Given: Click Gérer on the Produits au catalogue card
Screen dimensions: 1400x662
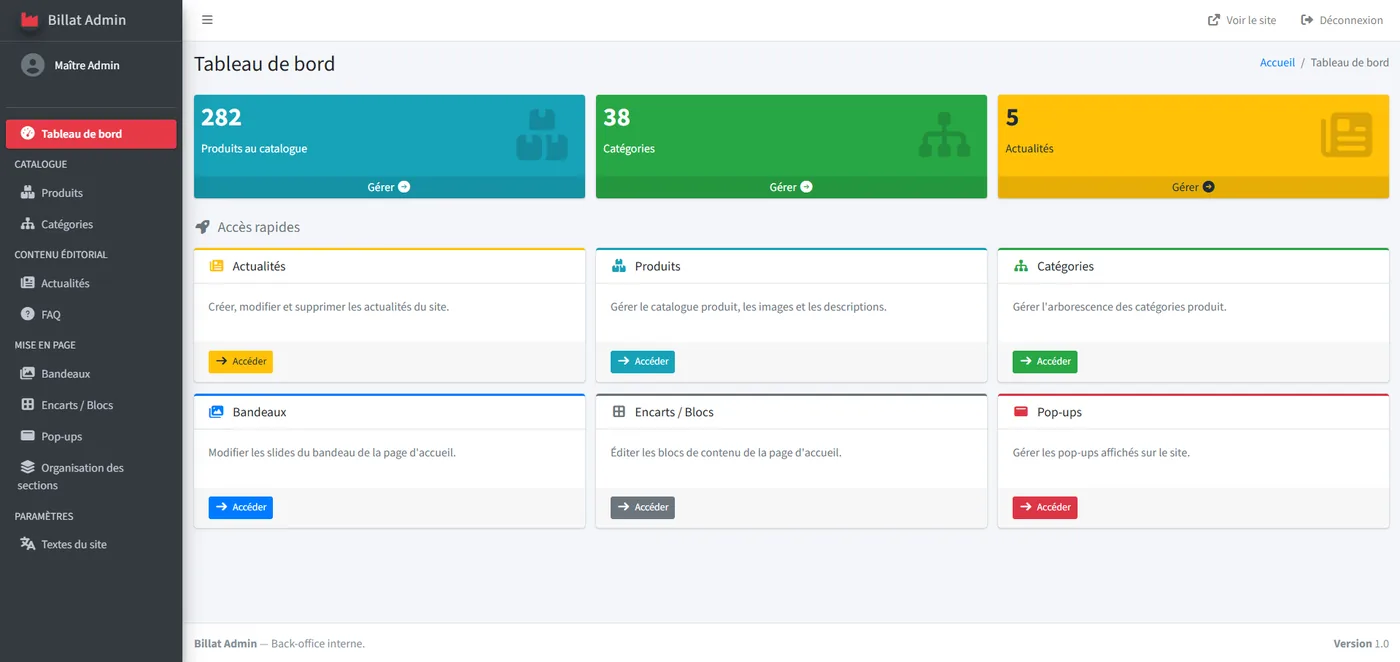Looking at the screenshot, I should click(x=389, y=187).
